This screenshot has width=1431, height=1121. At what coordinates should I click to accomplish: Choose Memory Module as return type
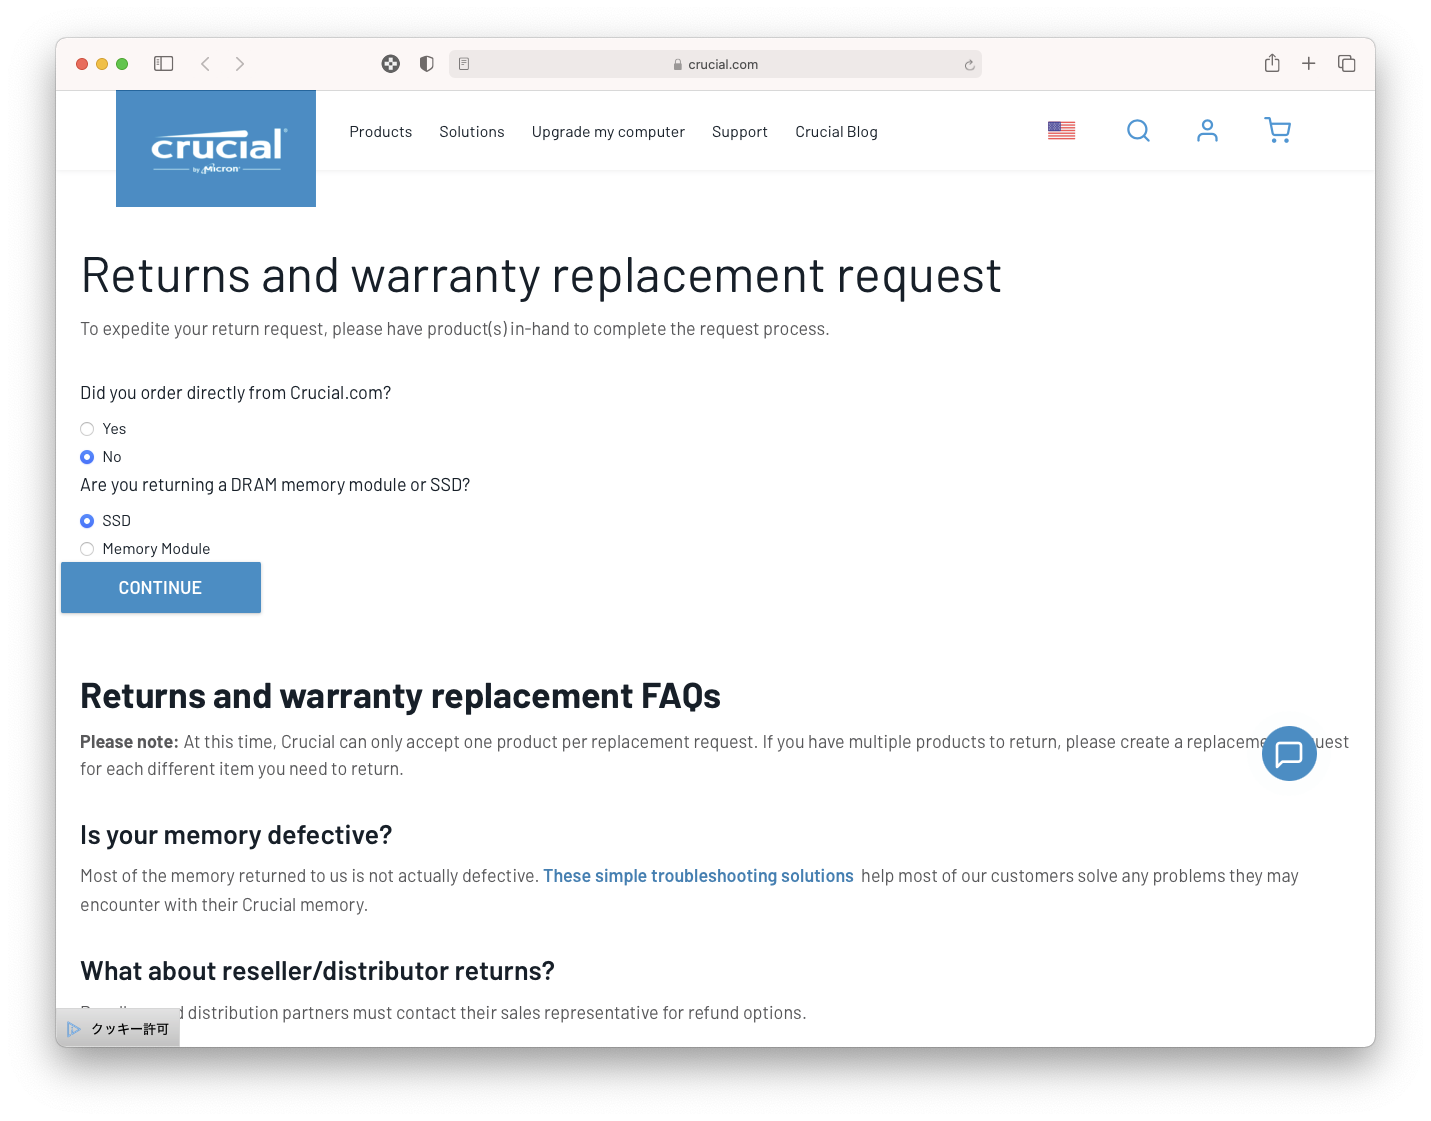(87, 549)
